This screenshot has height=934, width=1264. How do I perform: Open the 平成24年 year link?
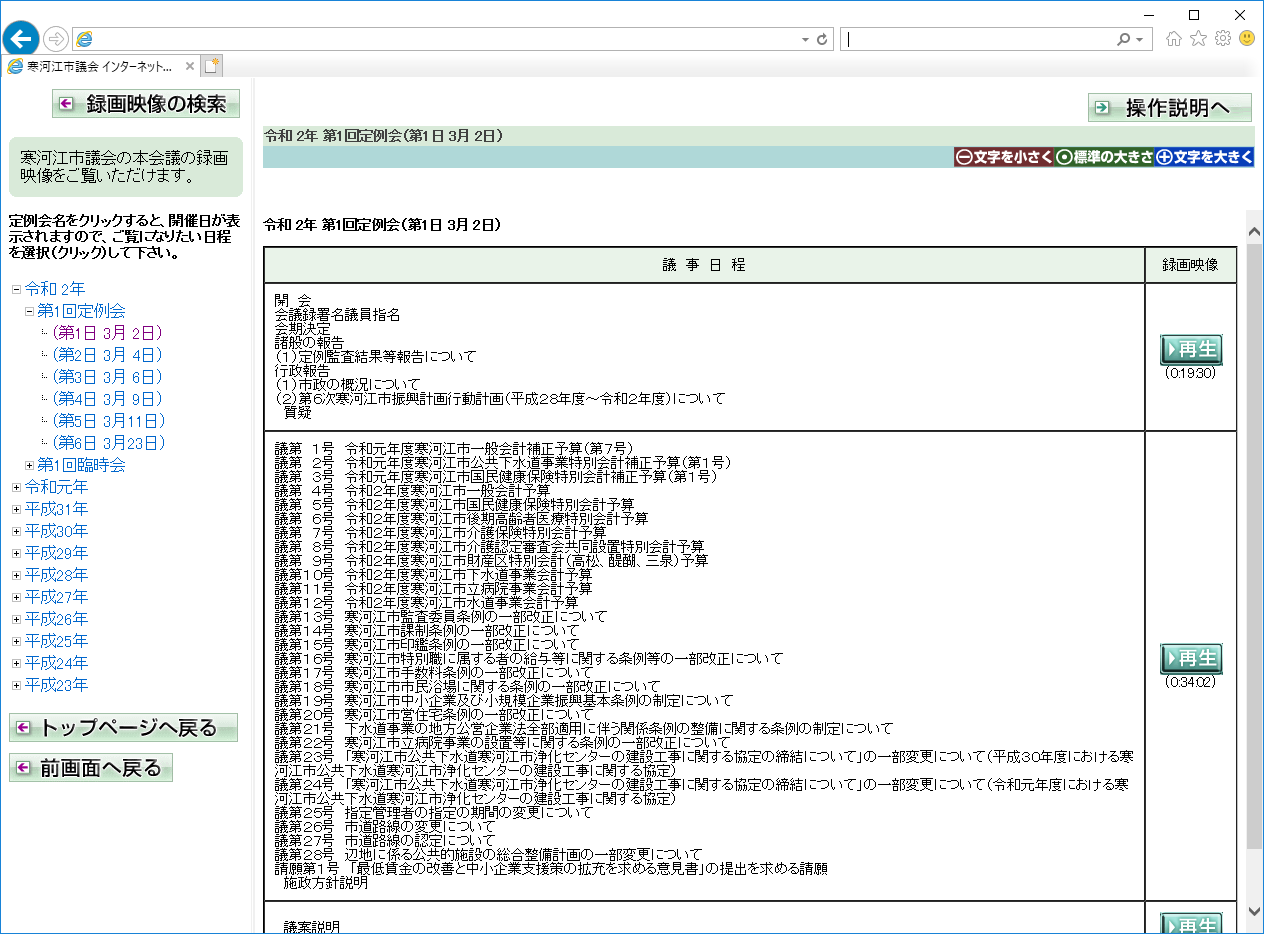click(56, 663)
